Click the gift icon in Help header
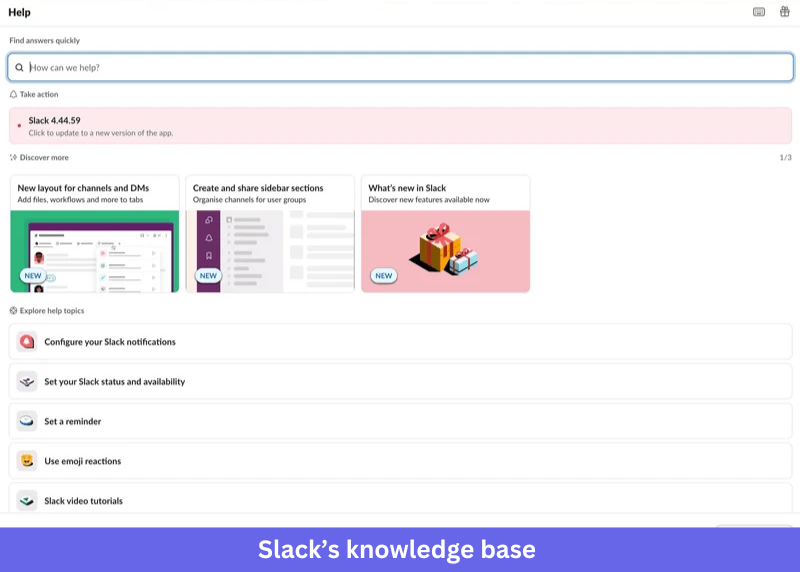800x572 pixels. (784, 11)
